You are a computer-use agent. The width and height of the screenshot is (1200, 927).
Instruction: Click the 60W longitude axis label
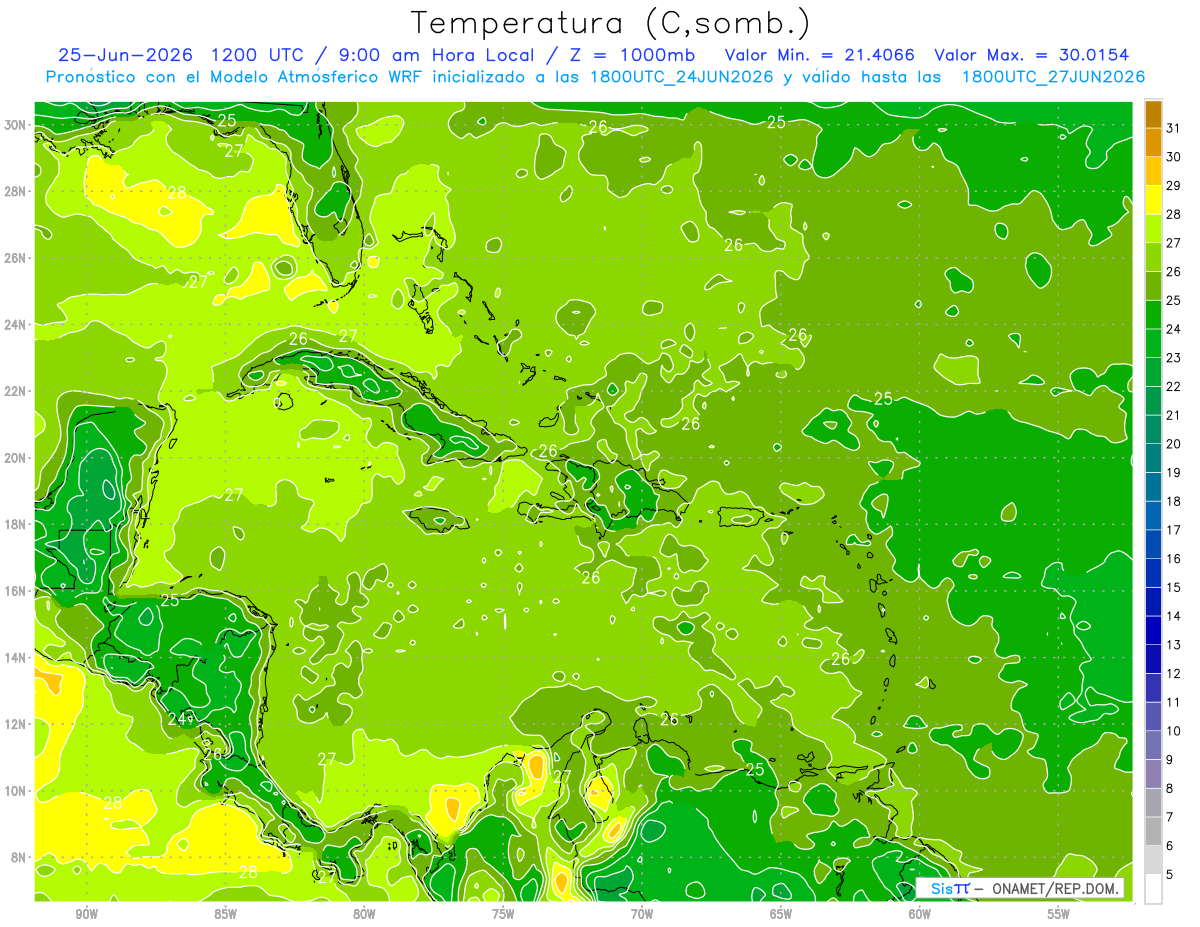point(920,915)
